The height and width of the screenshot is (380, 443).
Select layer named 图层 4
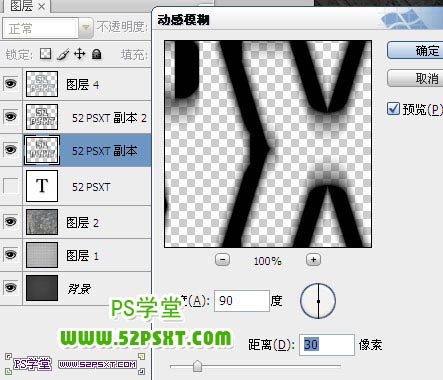pos(83,84)
